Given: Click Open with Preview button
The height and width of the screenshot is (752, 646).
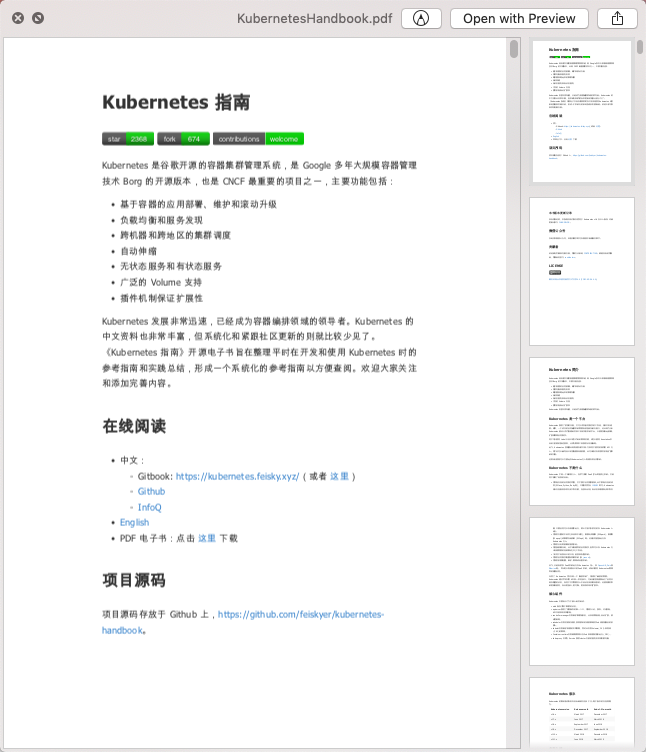Looking at the screenshot, I should pos(519,19).
